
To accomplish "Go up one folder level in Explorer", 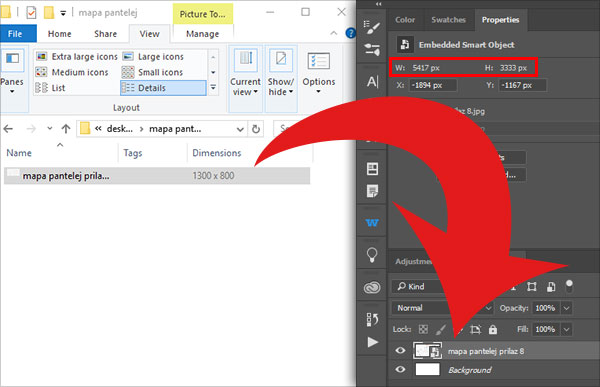I will tap(66, 129).
